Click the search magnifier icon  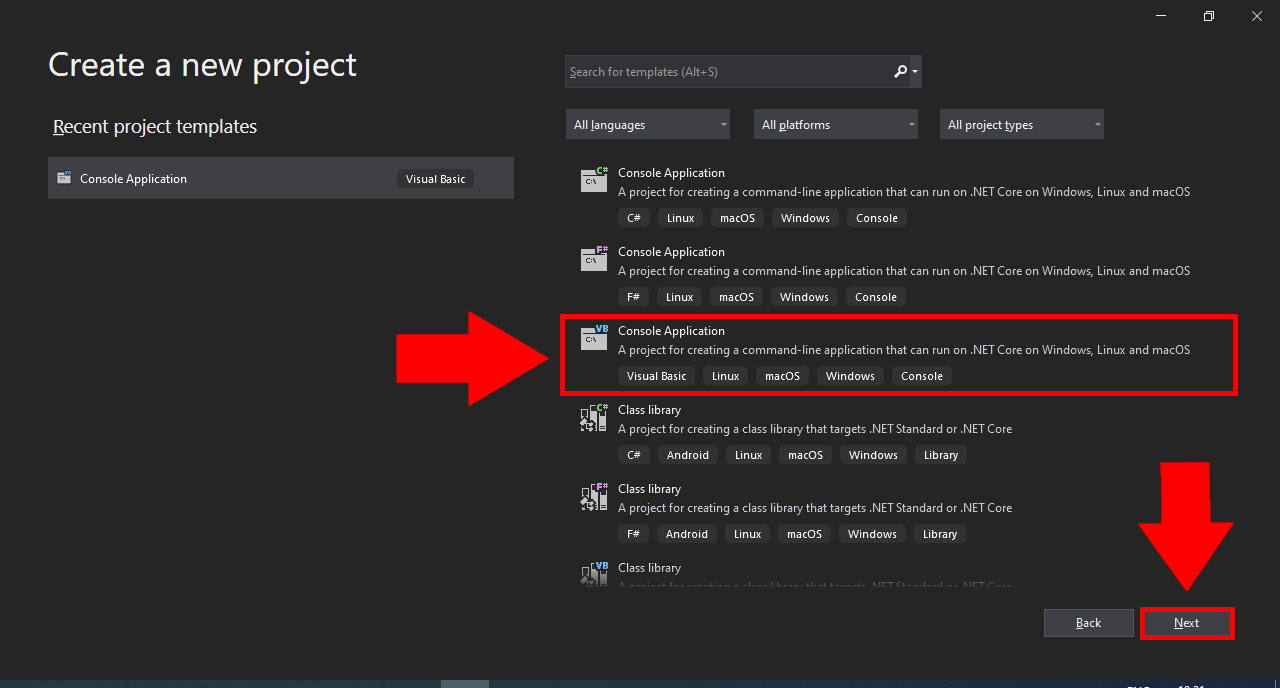[x=900, y=72]
